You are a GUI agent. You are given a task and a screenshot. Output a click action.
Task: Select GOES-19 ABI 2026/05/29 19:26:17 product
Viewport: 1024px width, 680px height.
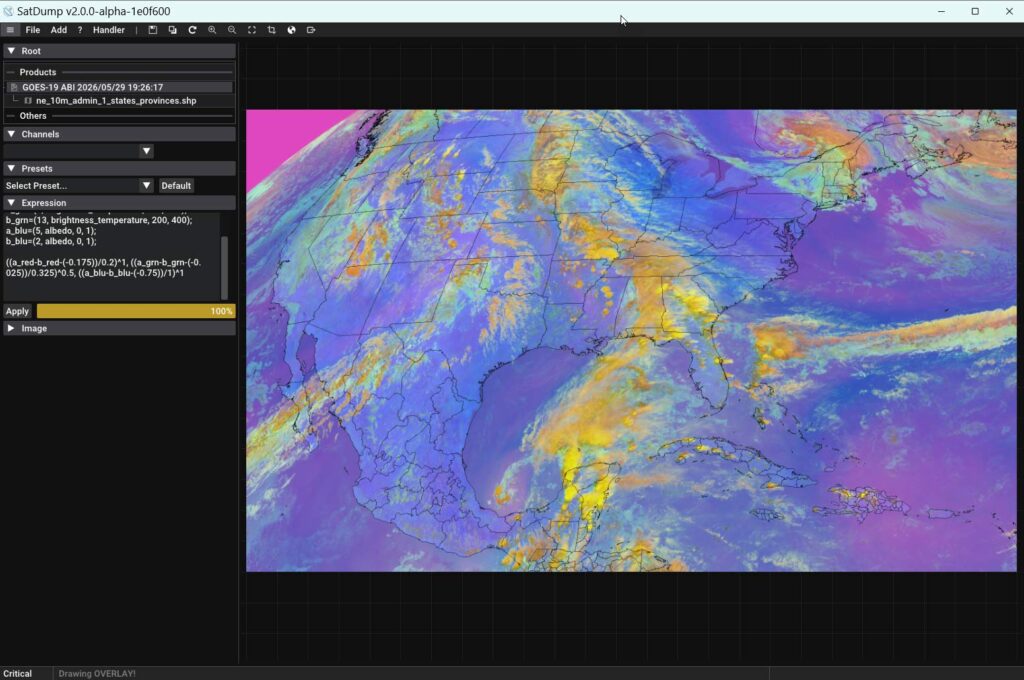(x=120, y=87)
